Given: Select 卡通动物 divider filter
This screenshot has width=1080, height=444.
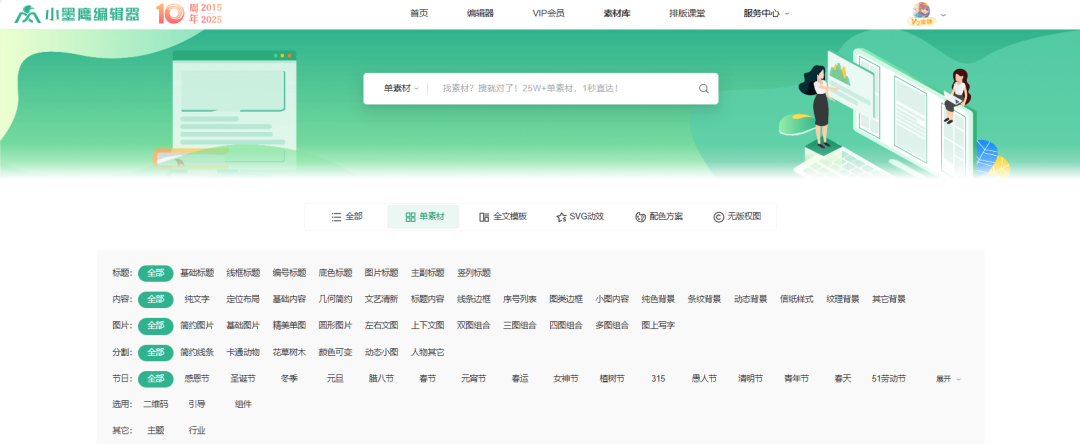Looking at the screenshot, I should 243,352.
